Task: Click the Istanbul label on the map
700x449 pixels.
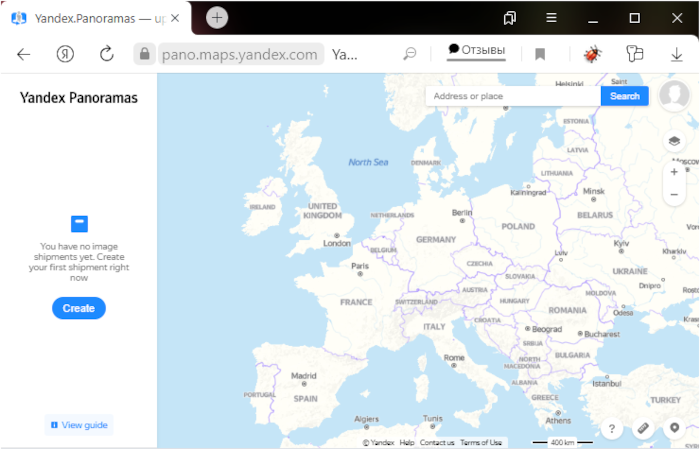Action: (607, 384)
